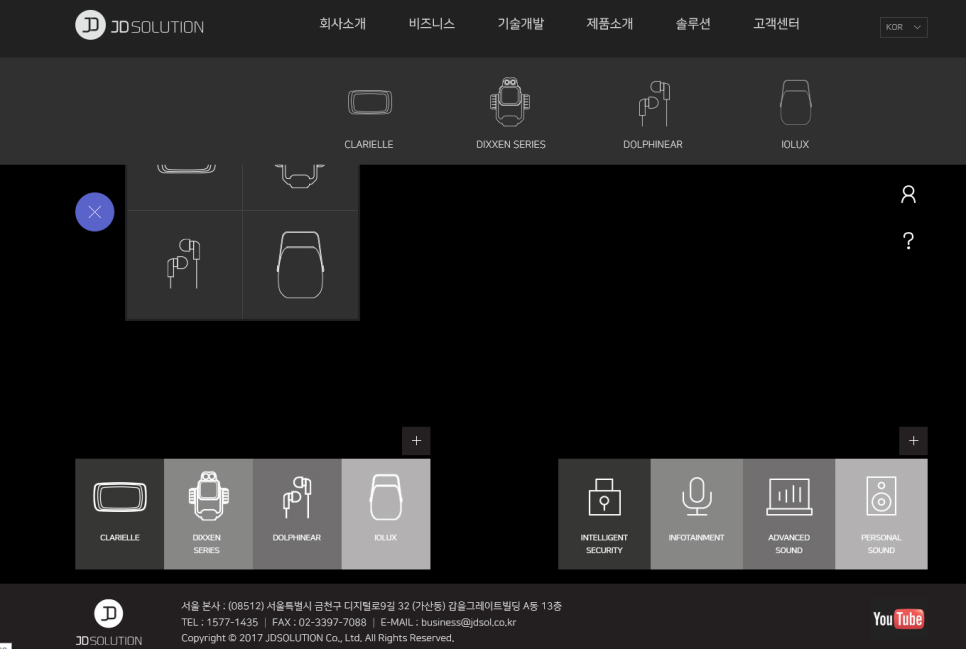Open the CLARIELLE tile in the bottom row
Image resolution: width=966 pixels, height=649 pixels.
[120, 513]
